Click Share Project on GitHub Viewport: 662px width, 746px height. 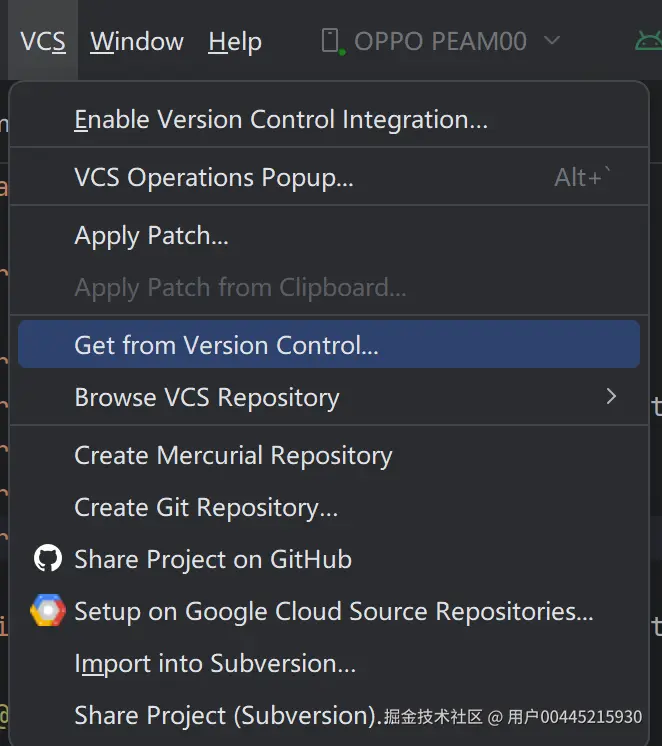coord(213,559)
